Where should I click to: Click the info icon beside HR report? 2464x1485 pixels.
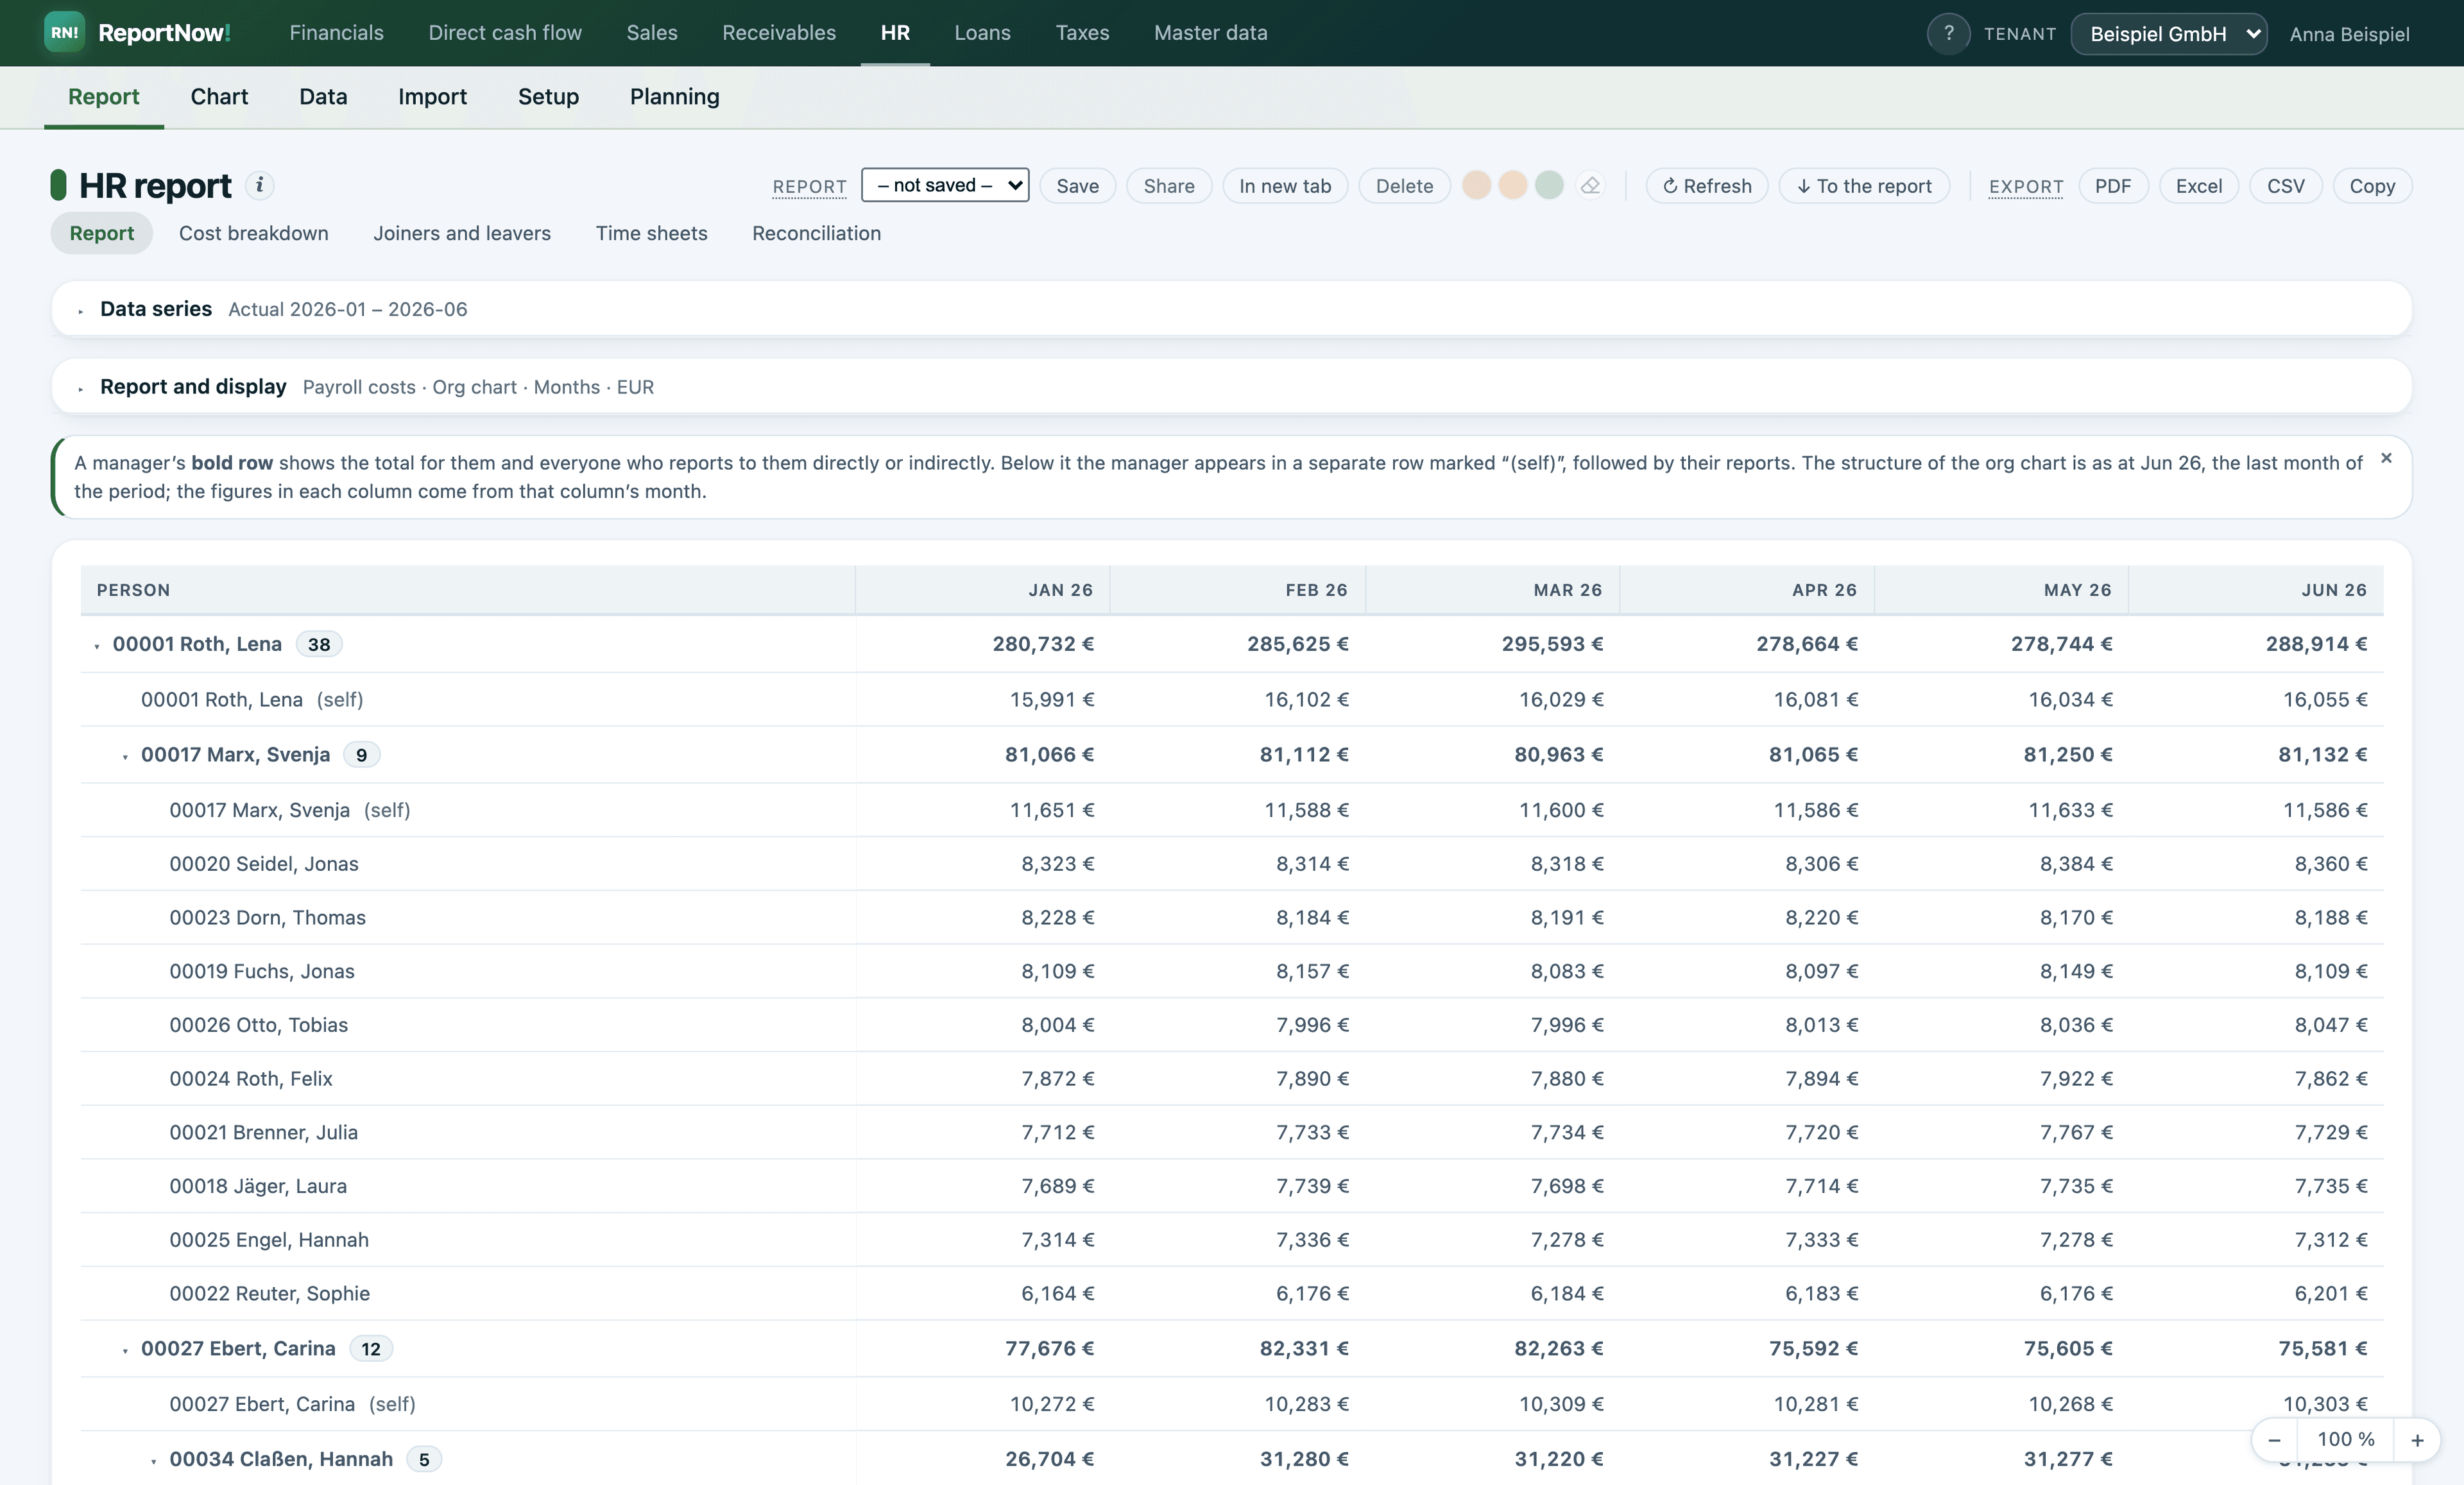click(260, 185)
